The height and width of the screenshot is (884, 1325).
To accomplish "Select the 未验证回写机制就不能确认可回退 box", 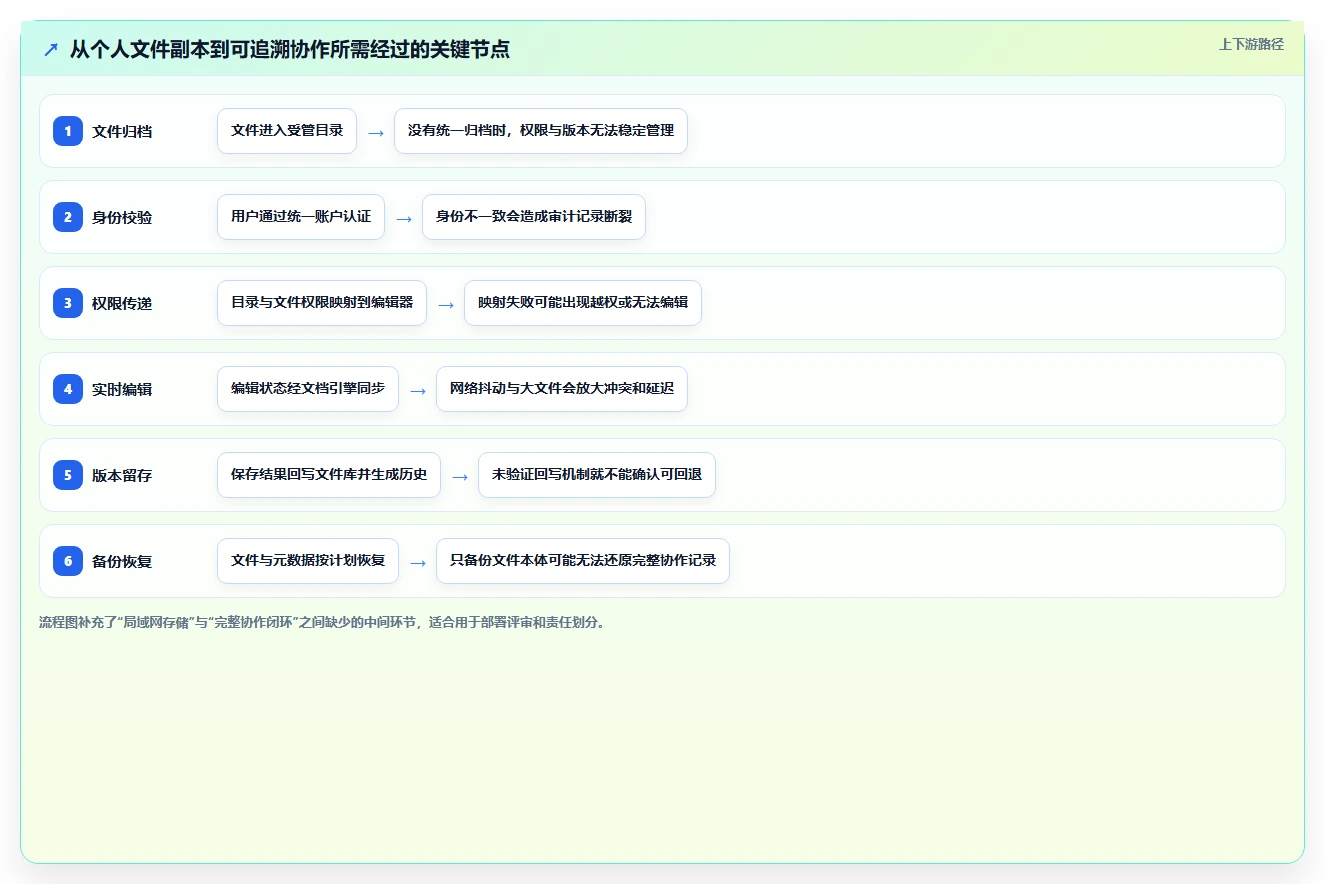I will click(597, 475).
